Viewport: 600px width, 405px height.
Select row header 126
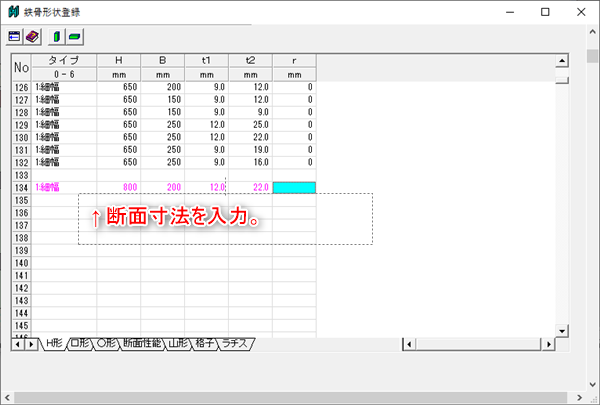21,88
